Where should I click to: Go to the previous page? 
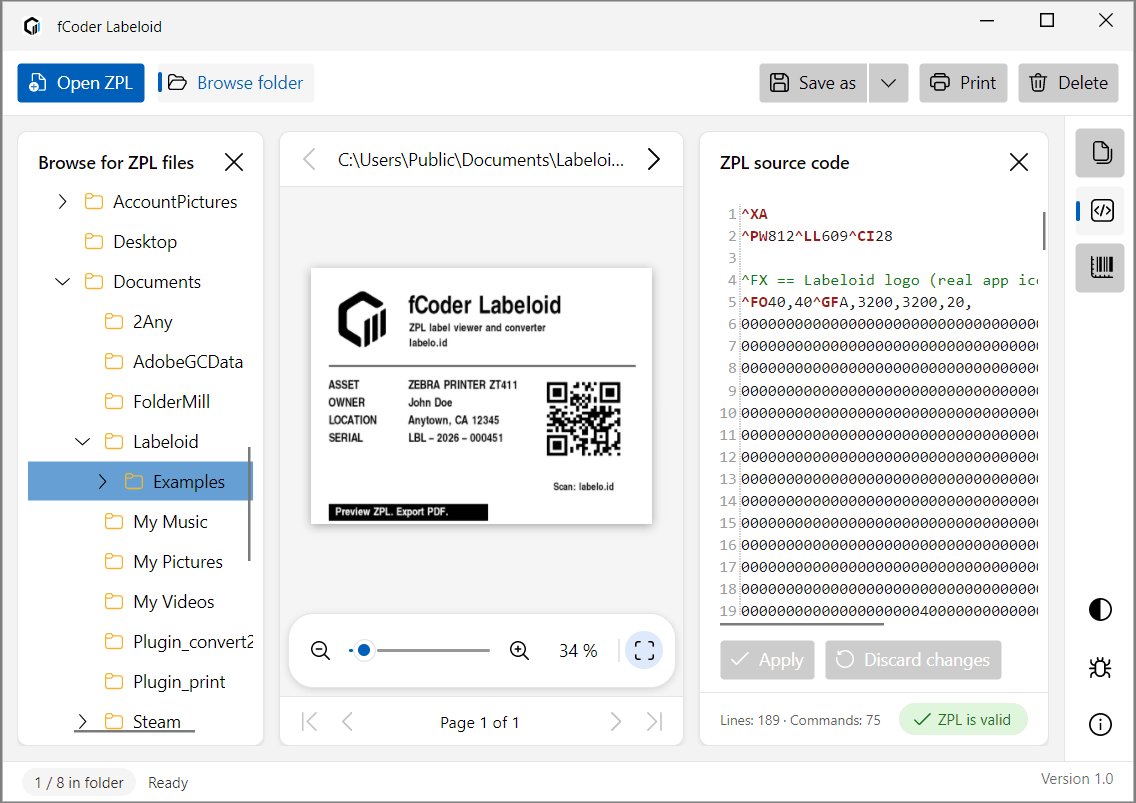pos(348,722)
